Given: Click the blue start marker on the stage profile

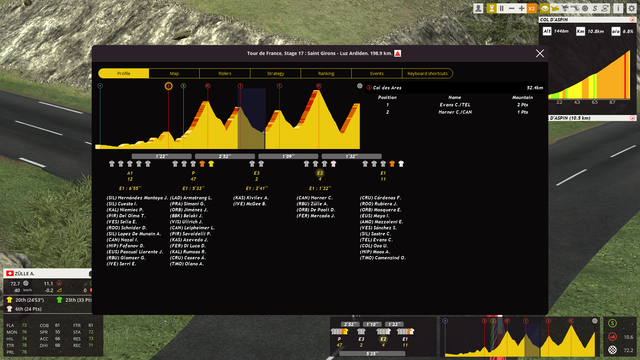Looking at the screenshot, I should coord(100,86).
